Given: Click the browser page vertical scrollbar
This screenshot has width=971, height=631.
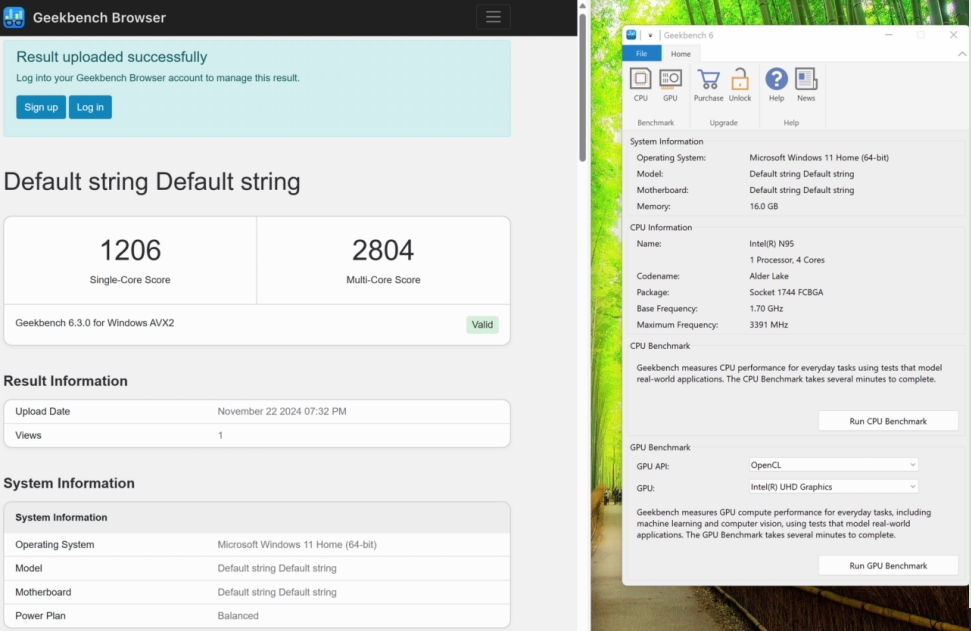Looking at the screenshot, I should coord(582,87).
